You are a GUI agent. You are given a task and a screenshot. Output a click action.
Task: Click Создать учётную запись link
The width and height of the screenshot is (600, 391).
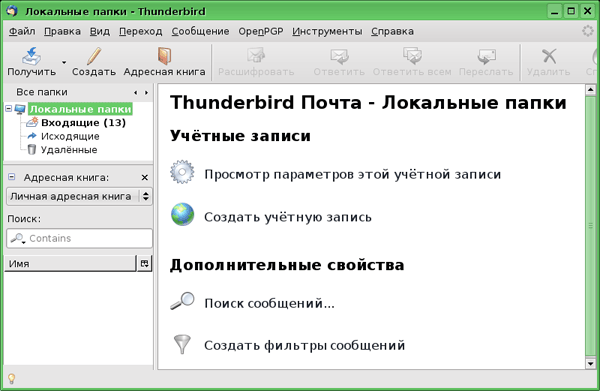(288, 217)
